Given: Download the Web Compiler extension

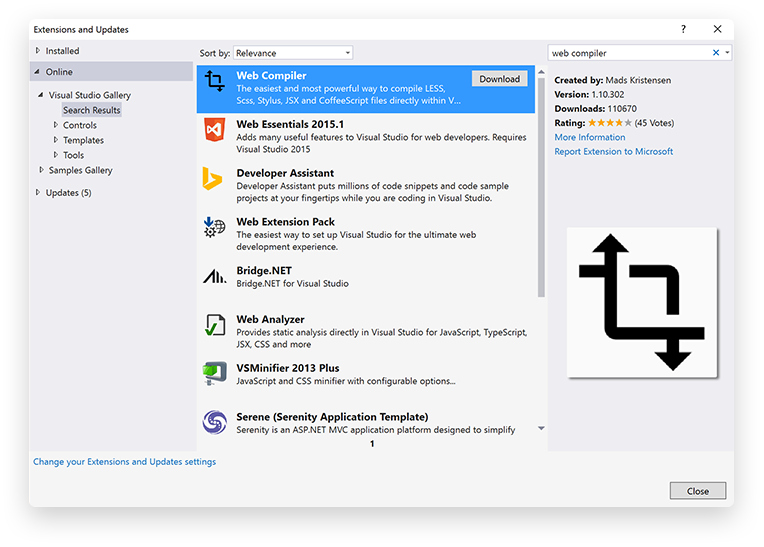Looking at the screenshot, I should tap(499, 79).
